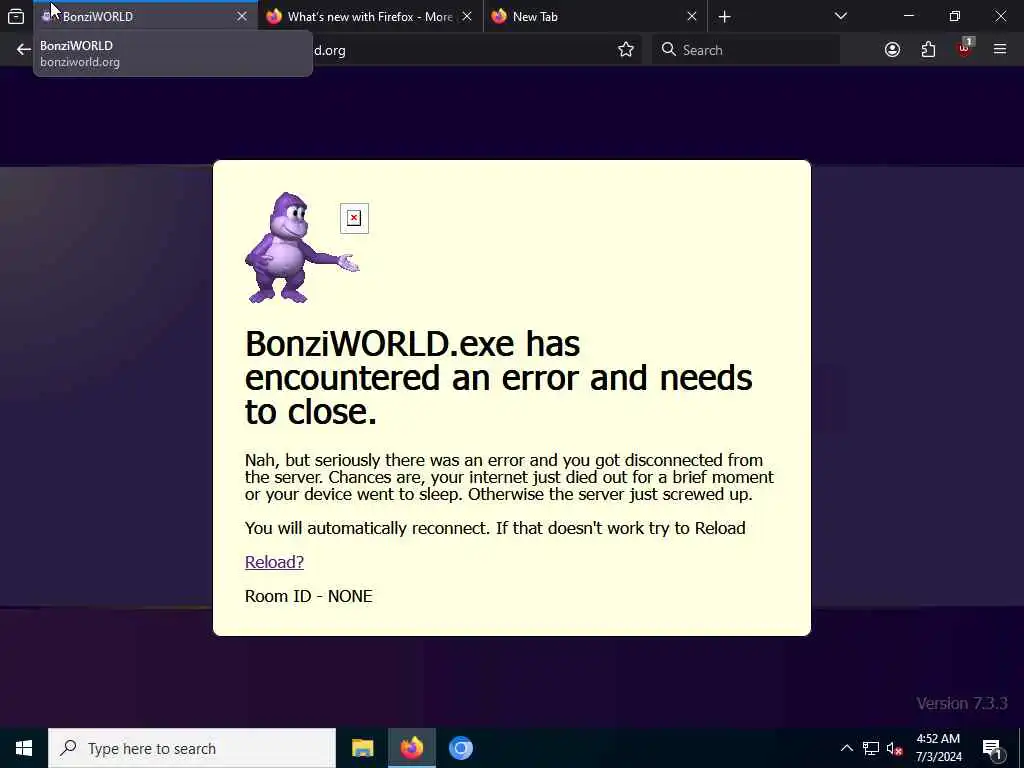
Task: Switch to What's new with Firefox tab
Action: pos(371,16)
